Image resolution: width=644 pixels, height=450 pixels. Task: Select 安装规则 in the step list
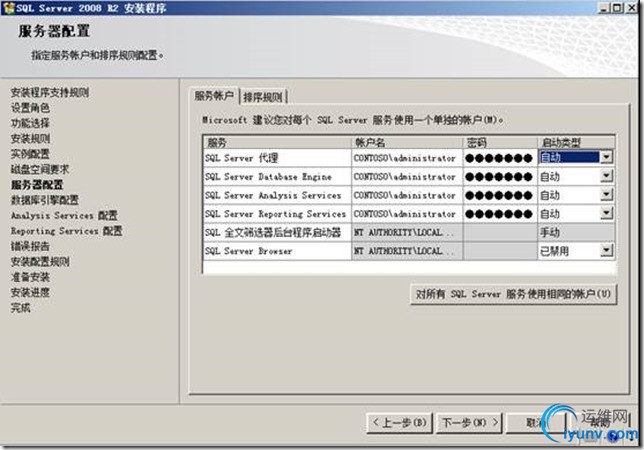pyautogui.click(x=30, y=139)
